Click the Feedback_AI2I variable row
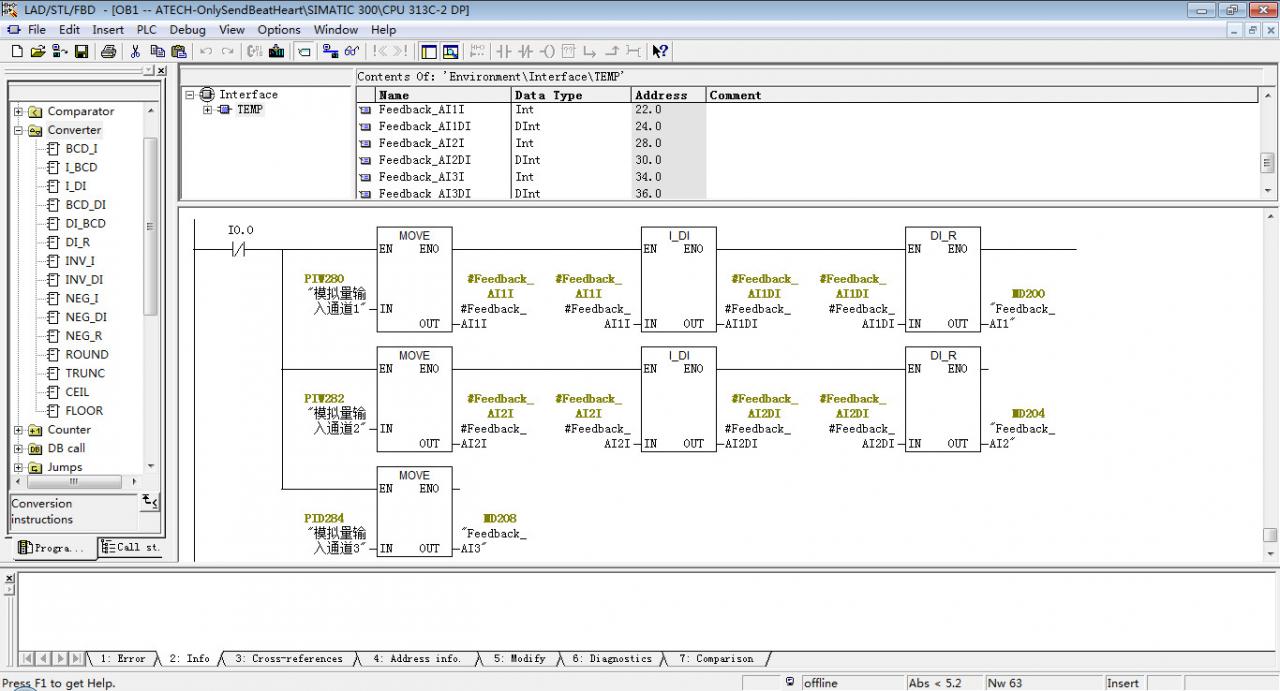 pos(421,143)
